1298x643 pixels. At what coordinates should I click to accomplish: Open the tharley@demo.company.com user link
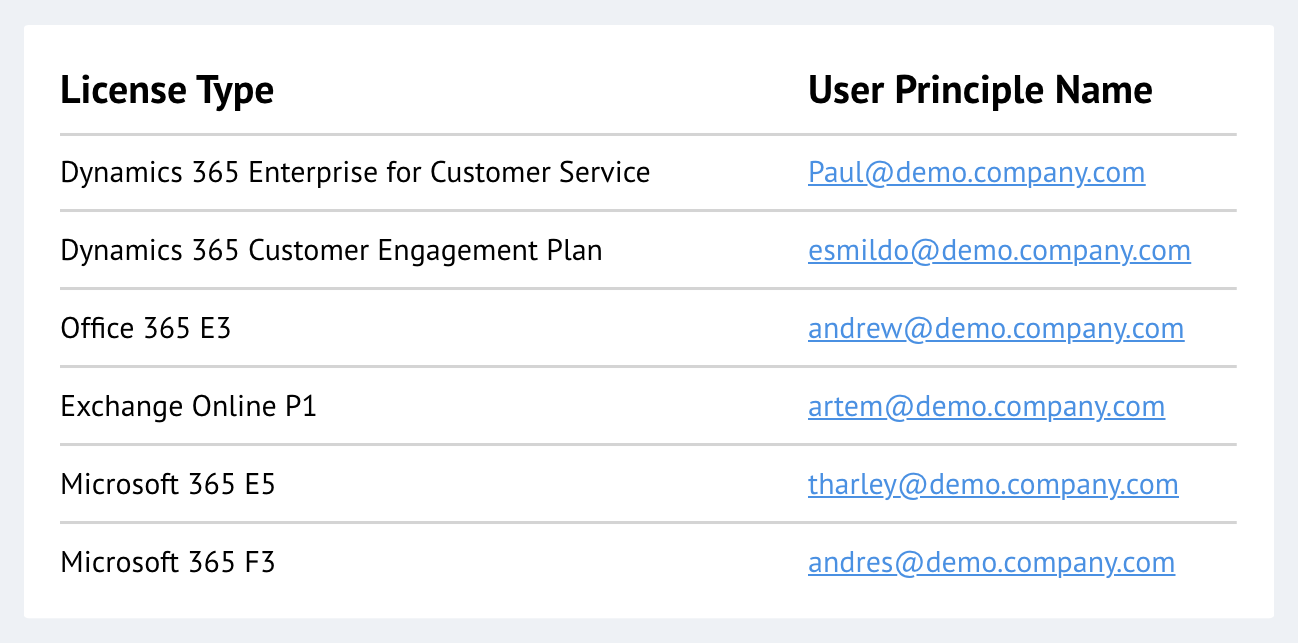(x=993, y=484)
